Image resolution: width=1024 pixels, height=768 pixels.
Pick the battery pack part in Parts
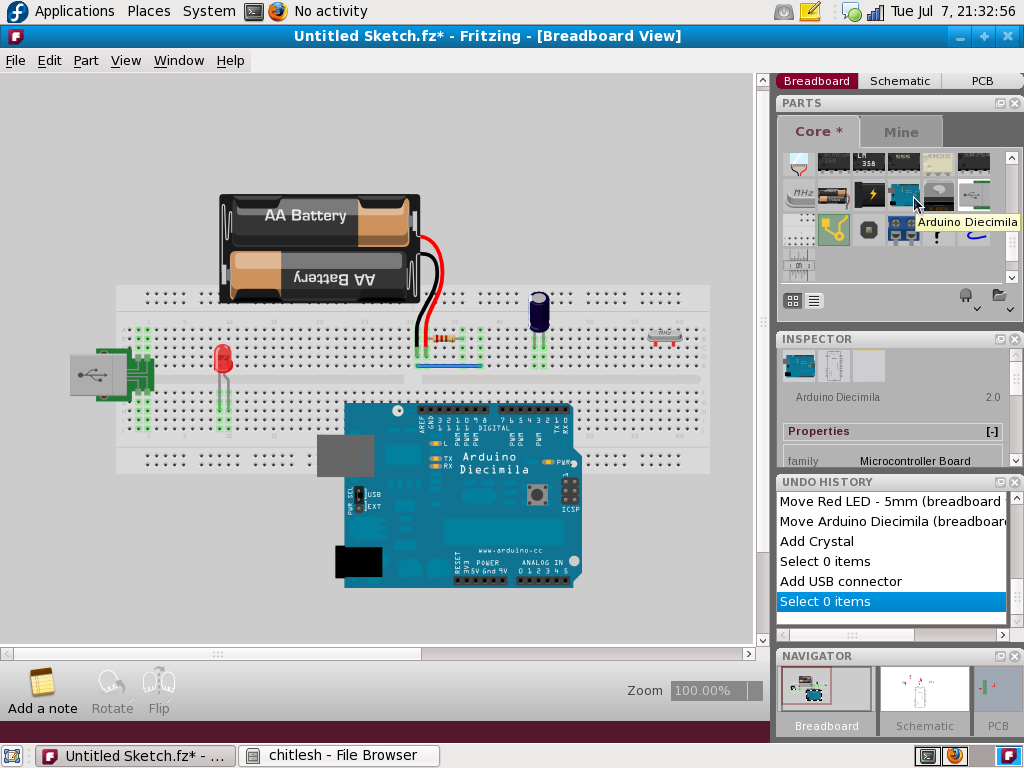click(x=833, y=196)
